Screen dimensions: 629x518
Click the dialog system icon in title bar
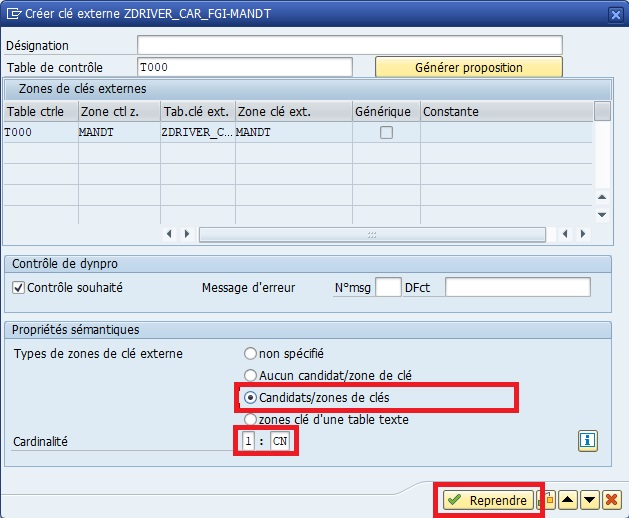pyautogui.click(x=13, y=13)
